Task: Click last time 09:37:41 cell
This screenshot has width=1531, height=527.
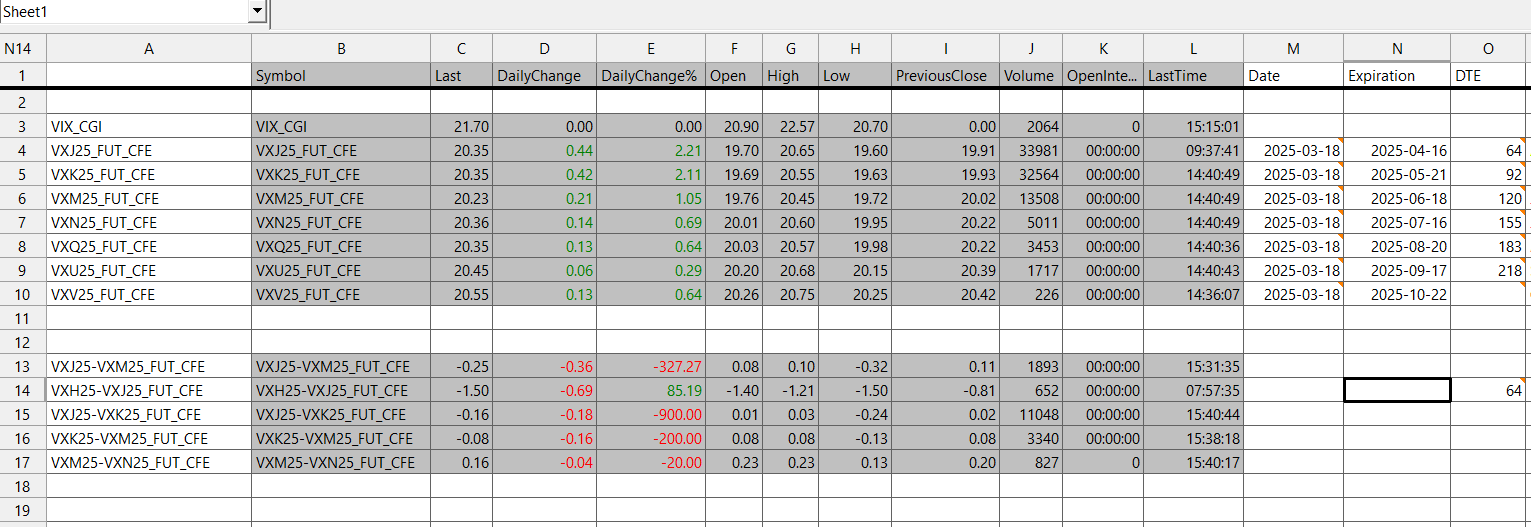Action: (1193, 151)
